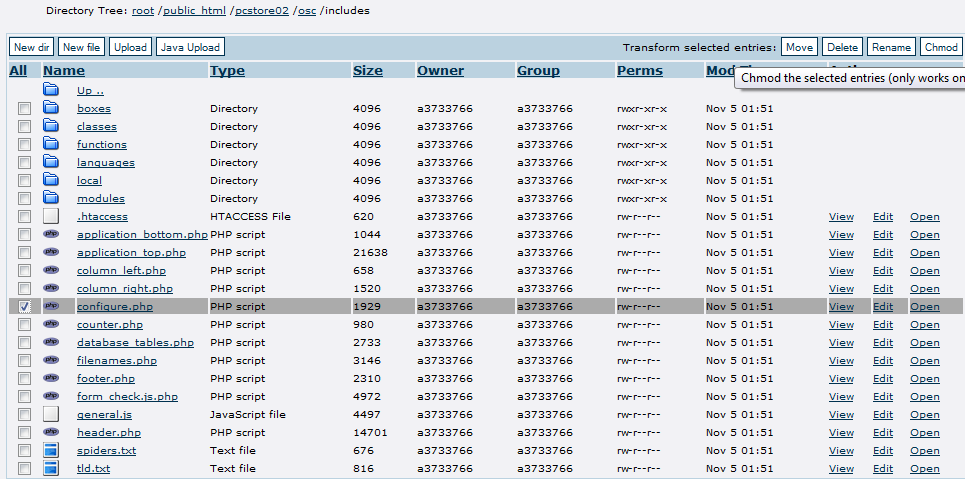The image size is (965, 479).
Task: Click the folder icon next to Up ..
Action: (x=50, y=91)
